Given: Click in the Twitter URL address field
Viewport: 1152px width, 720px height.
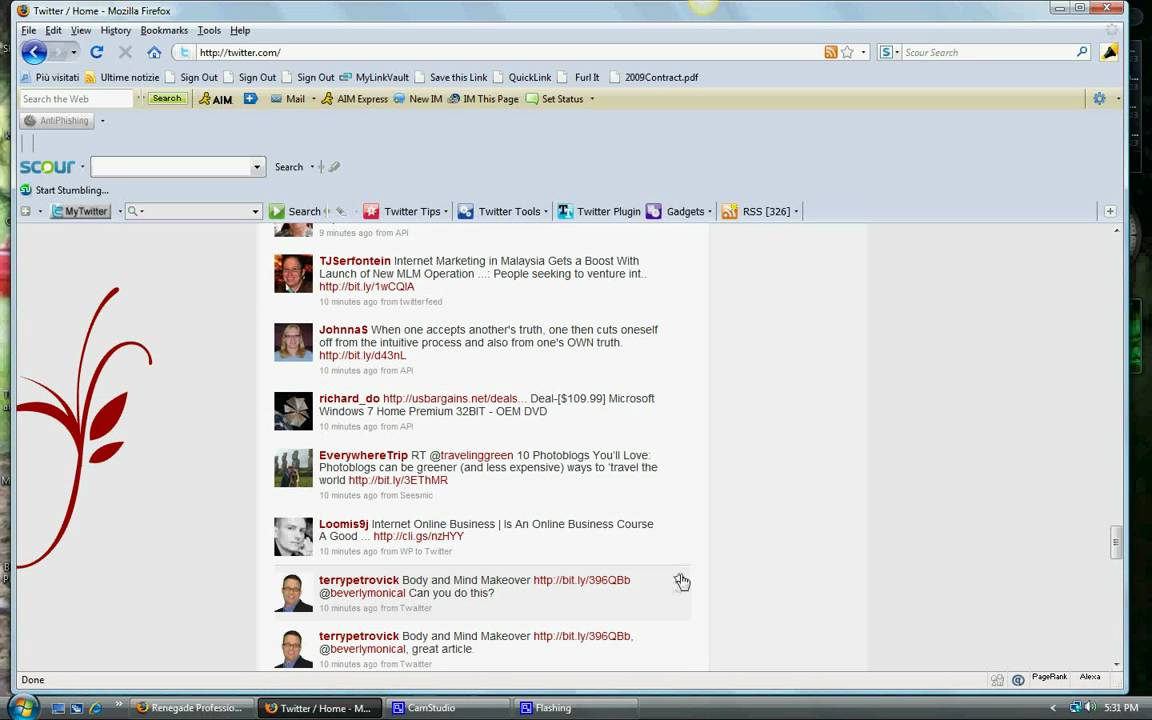Looking at the screenshot, I should point(507,52).
